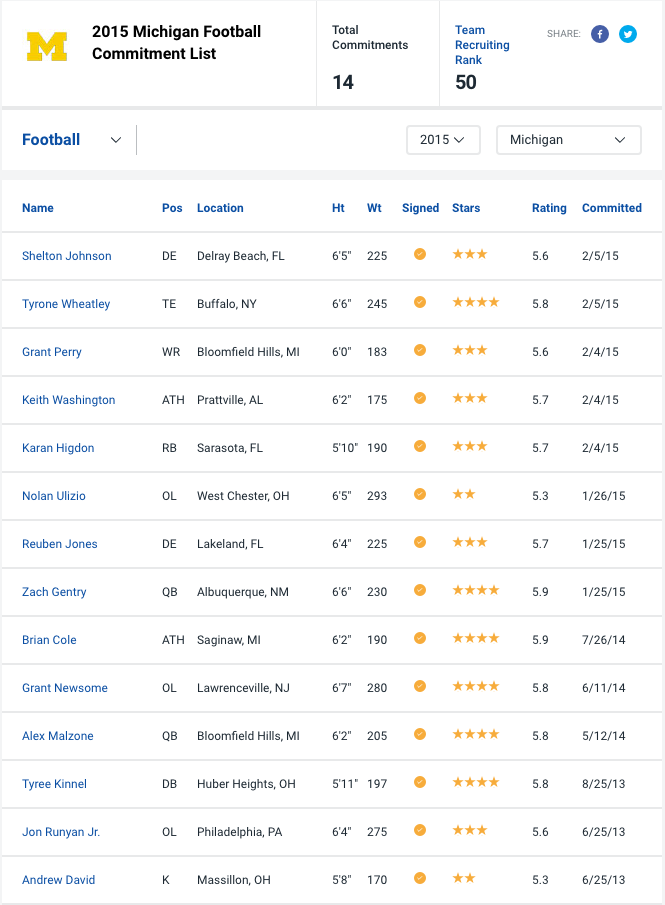Click Zach Gentry's signed checkmark icon
665x905 pixels.
pyautogui.click(x=420, y=590)
